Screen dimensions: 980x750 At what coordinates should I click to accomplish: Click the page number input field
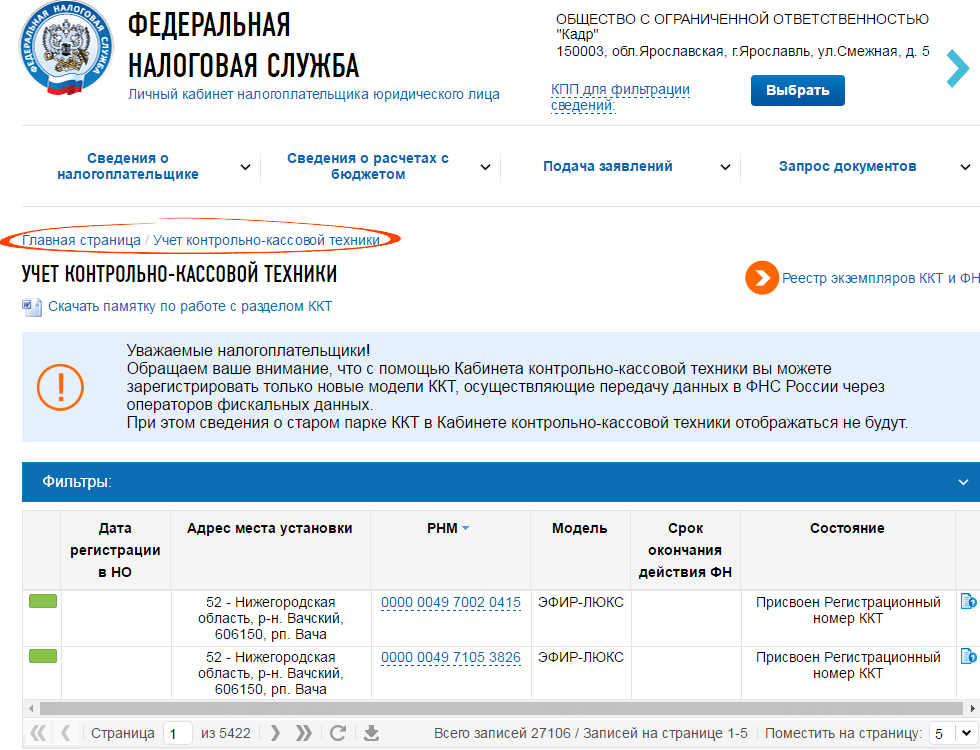[x=178, y=733]
